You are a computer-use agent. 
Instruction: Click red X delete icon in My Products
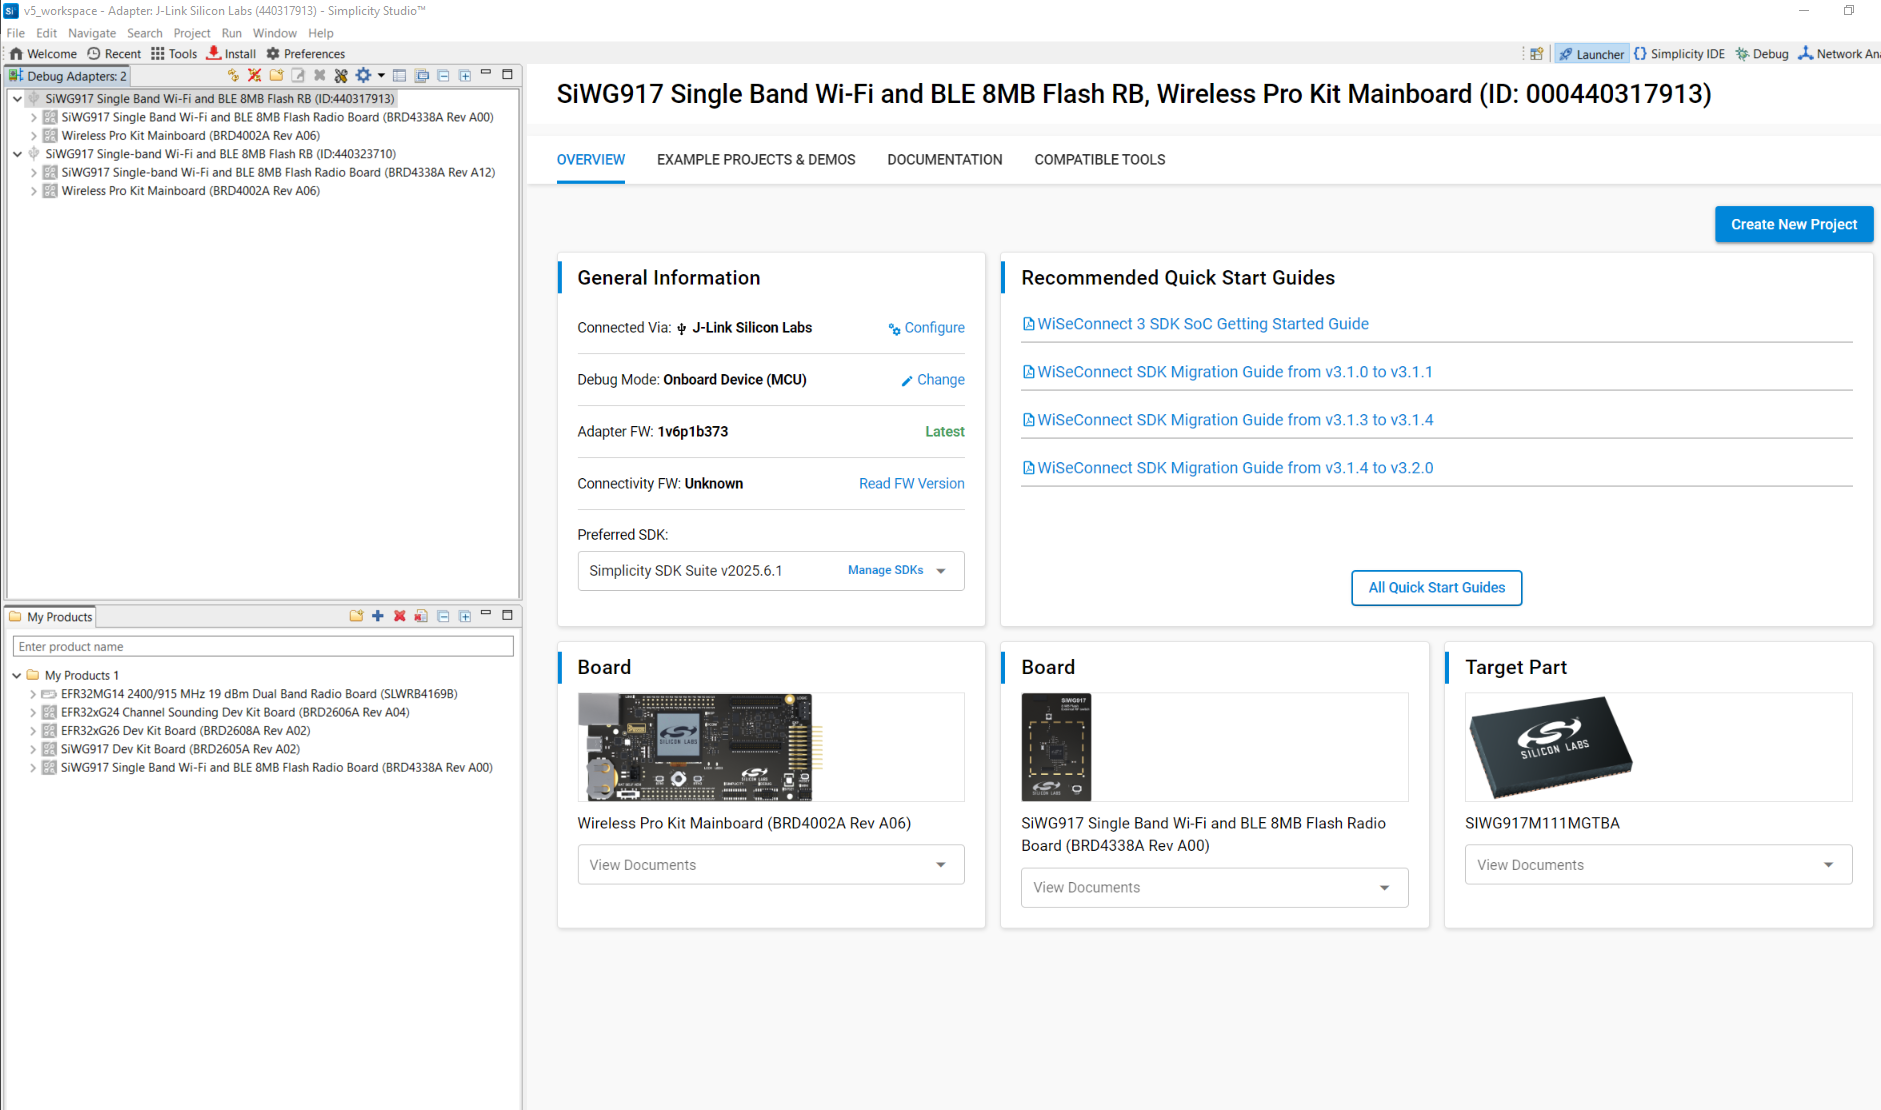click(399, 616)
